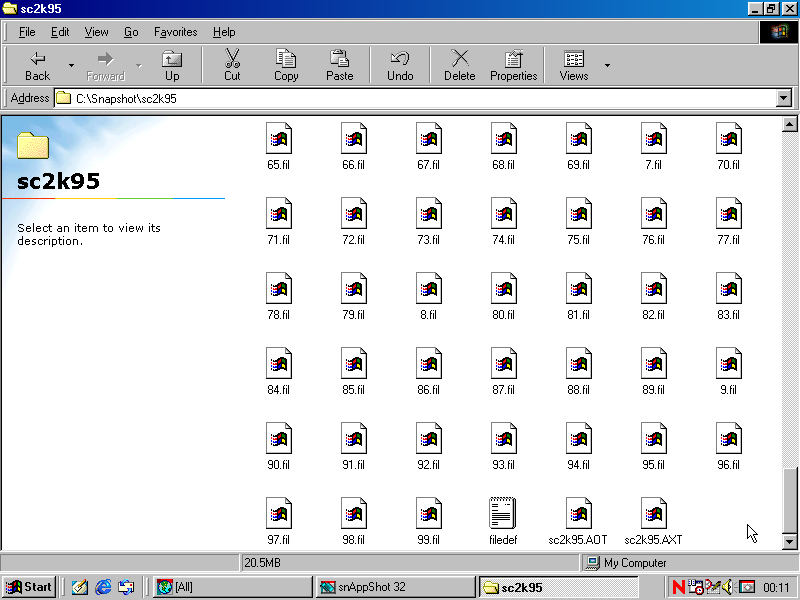Select the 9.fil file icon
The width and height of the screenshot is (800, 600).
pyautogui.click(x=729, y=363)
